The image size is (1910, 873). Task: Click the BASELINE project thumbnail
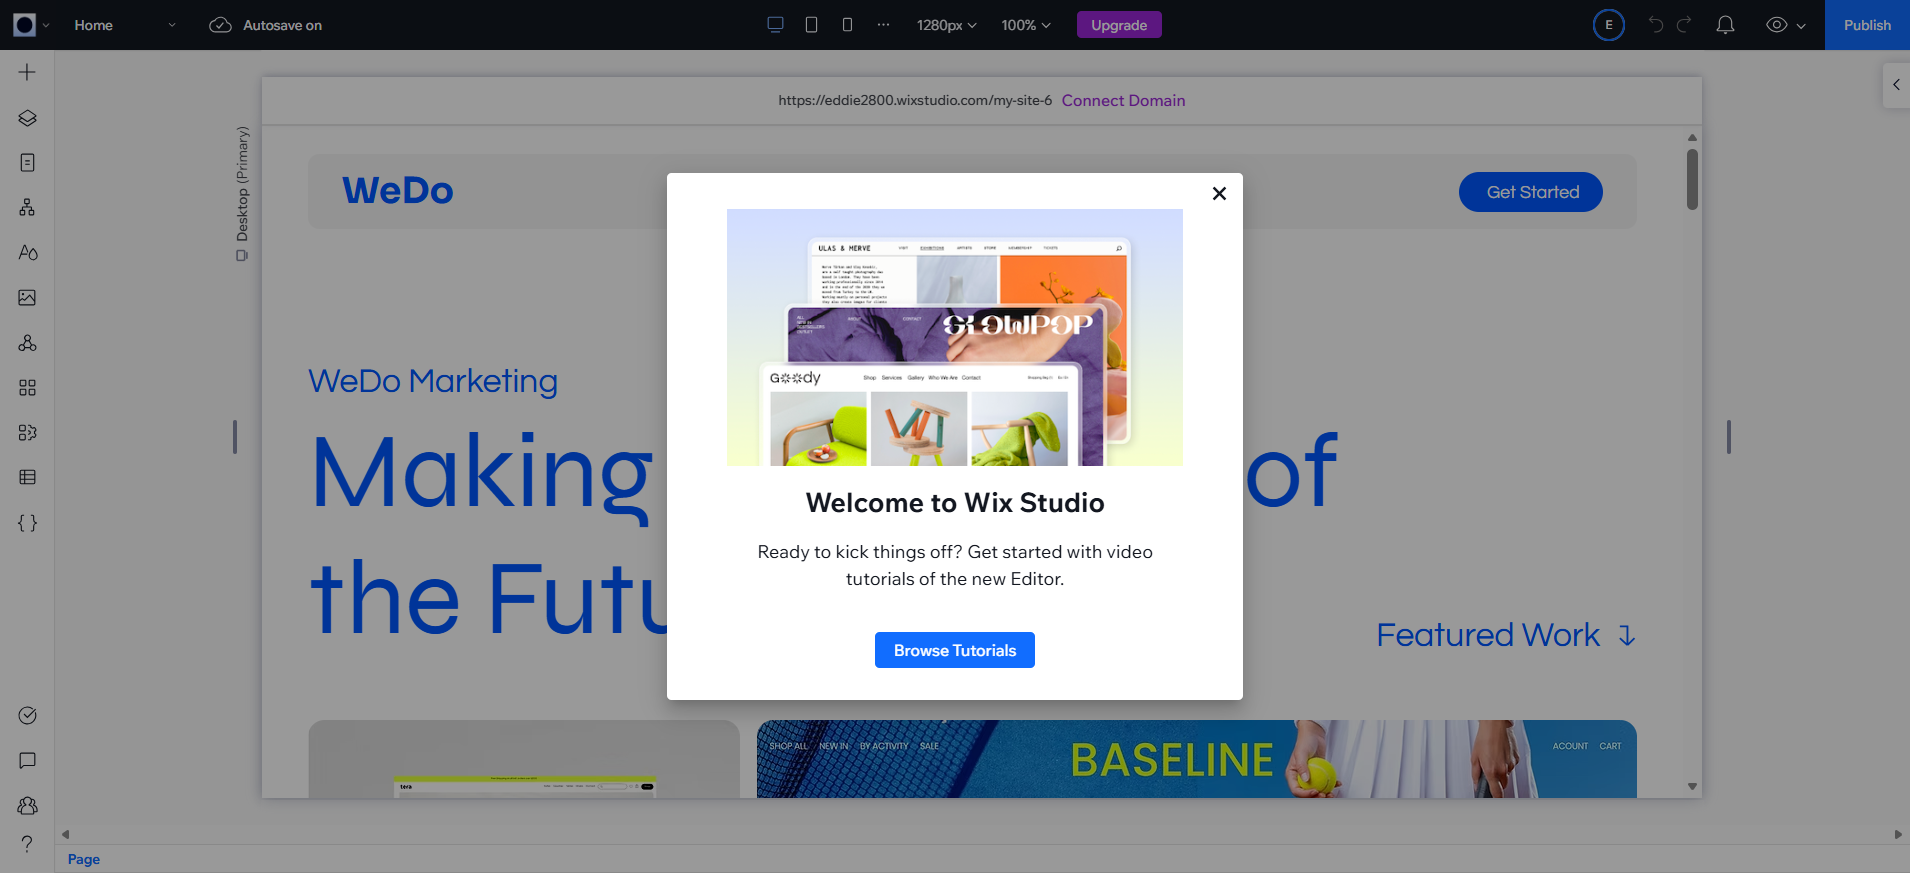pyautogui.click(x=1197, y=759)
